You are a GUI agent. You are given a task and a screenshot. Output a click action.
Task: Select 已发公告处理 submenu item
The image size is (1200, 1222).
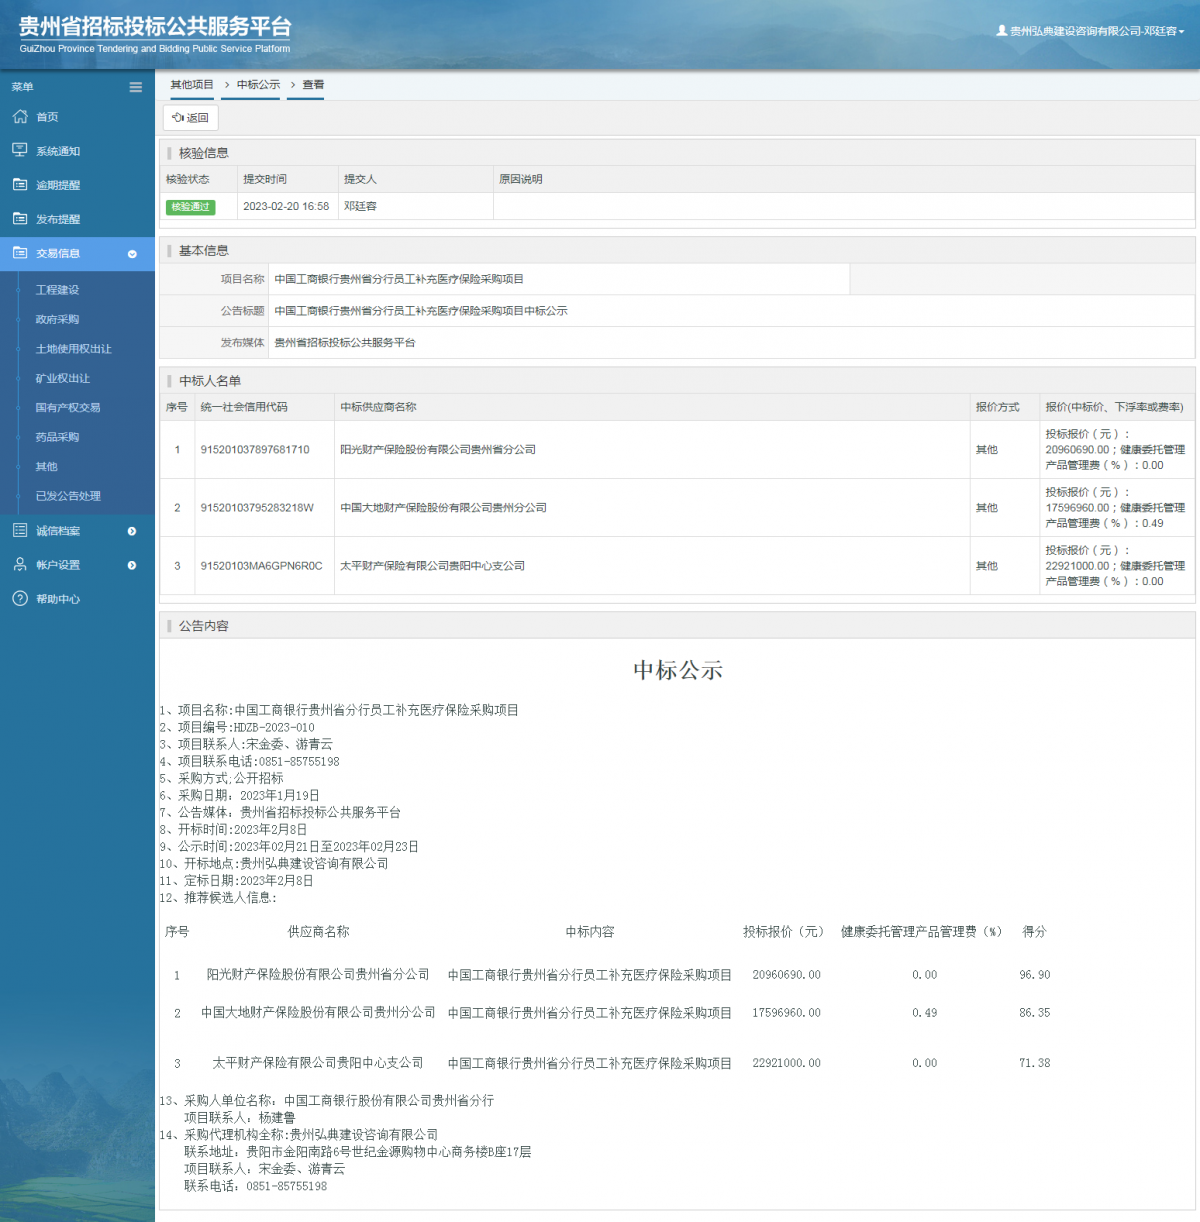click(68, 496)
